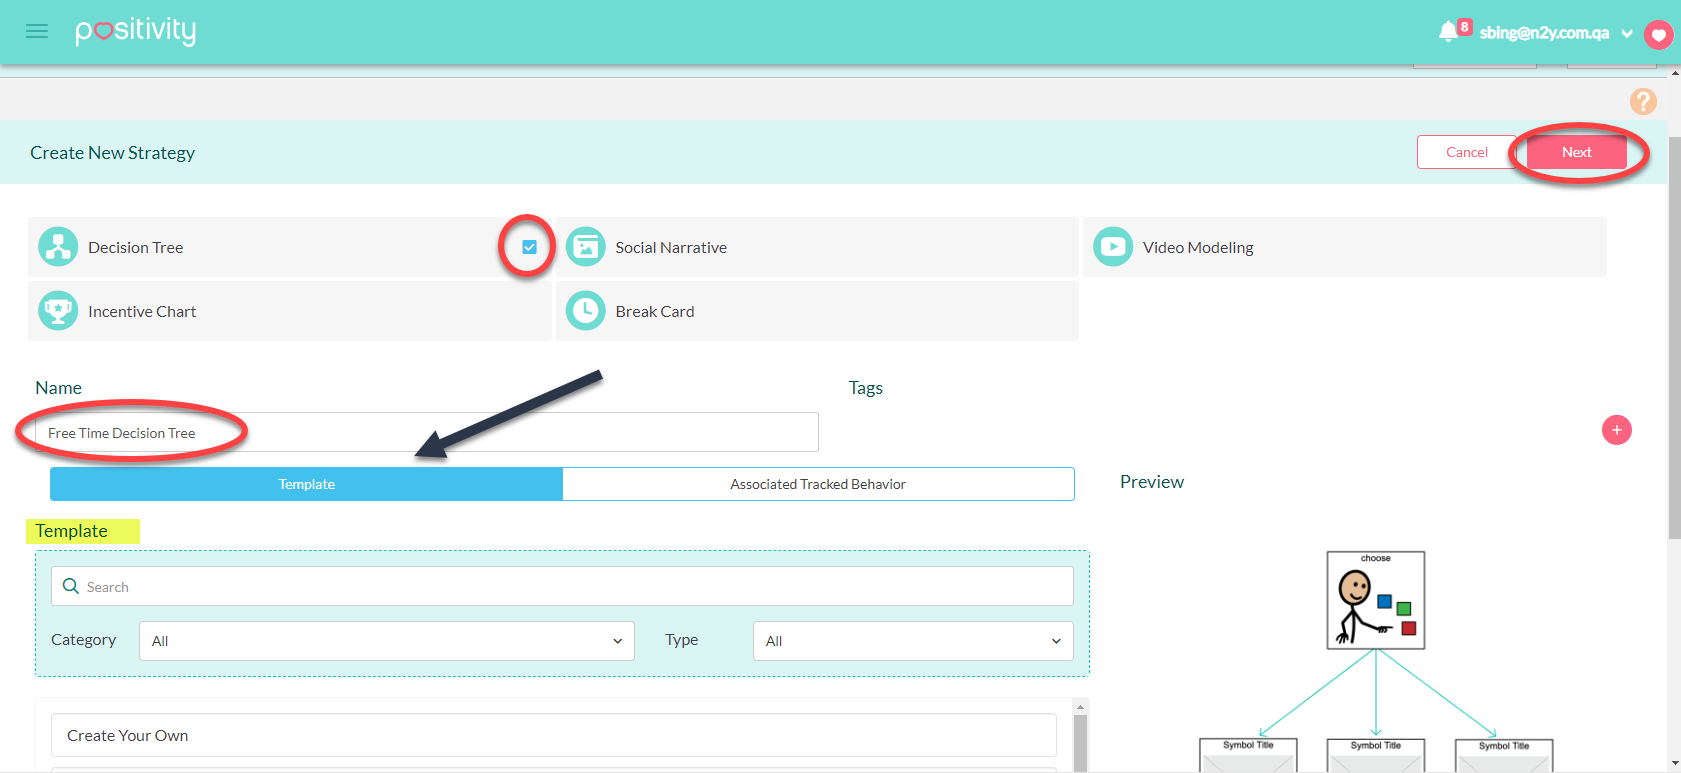Select the Social Narrative strategy card
The height and width of the screenshot is (773, 1681).
pos(817,247)
